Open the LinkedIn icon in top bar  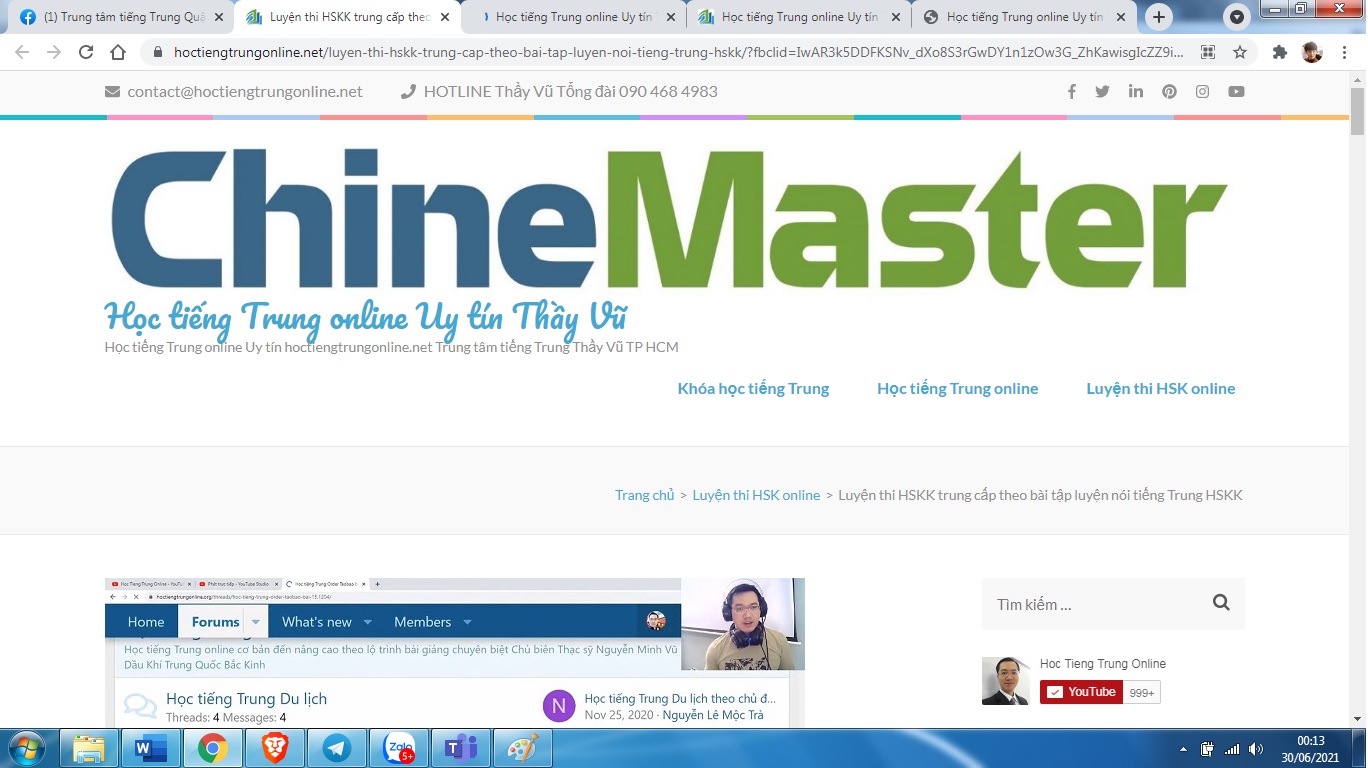[x=1136, y=92]
